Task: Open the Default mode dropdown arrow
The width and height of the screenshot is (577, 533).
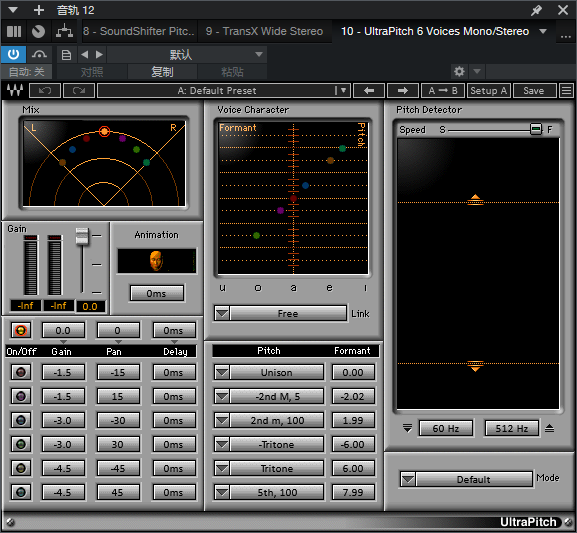Action: coord(408,480)
